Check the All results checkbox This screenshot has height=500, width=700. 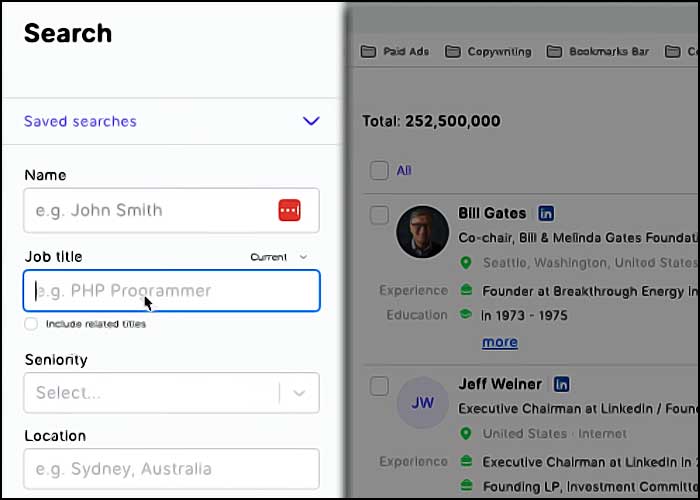point(379,171)
